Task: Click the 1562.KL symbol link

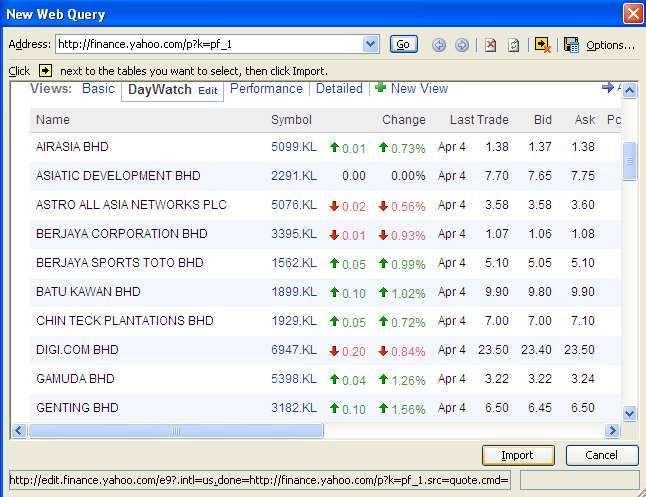Action: coord(294,263)
